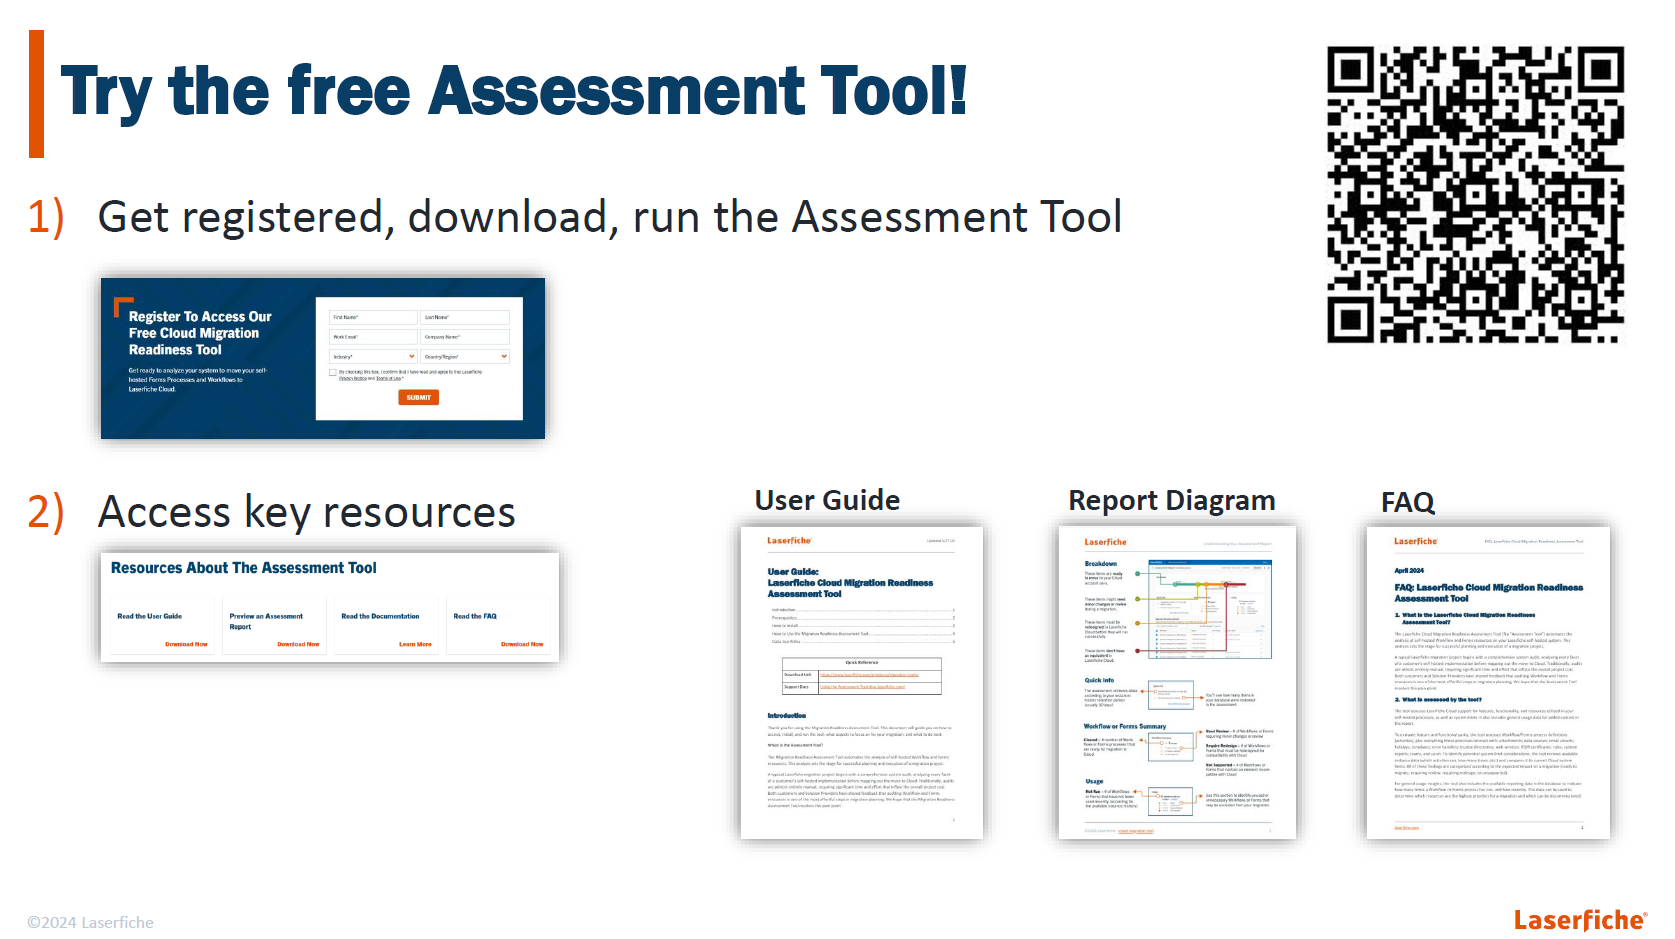This screenshot has width=1675, height=939.
Task: Click Download Now under Read the User Guide
Action: click(x=186, y=644)
